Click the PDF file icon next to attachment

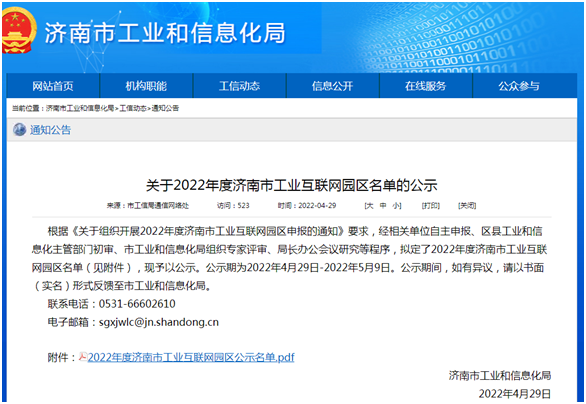click(x=83, y=357)
